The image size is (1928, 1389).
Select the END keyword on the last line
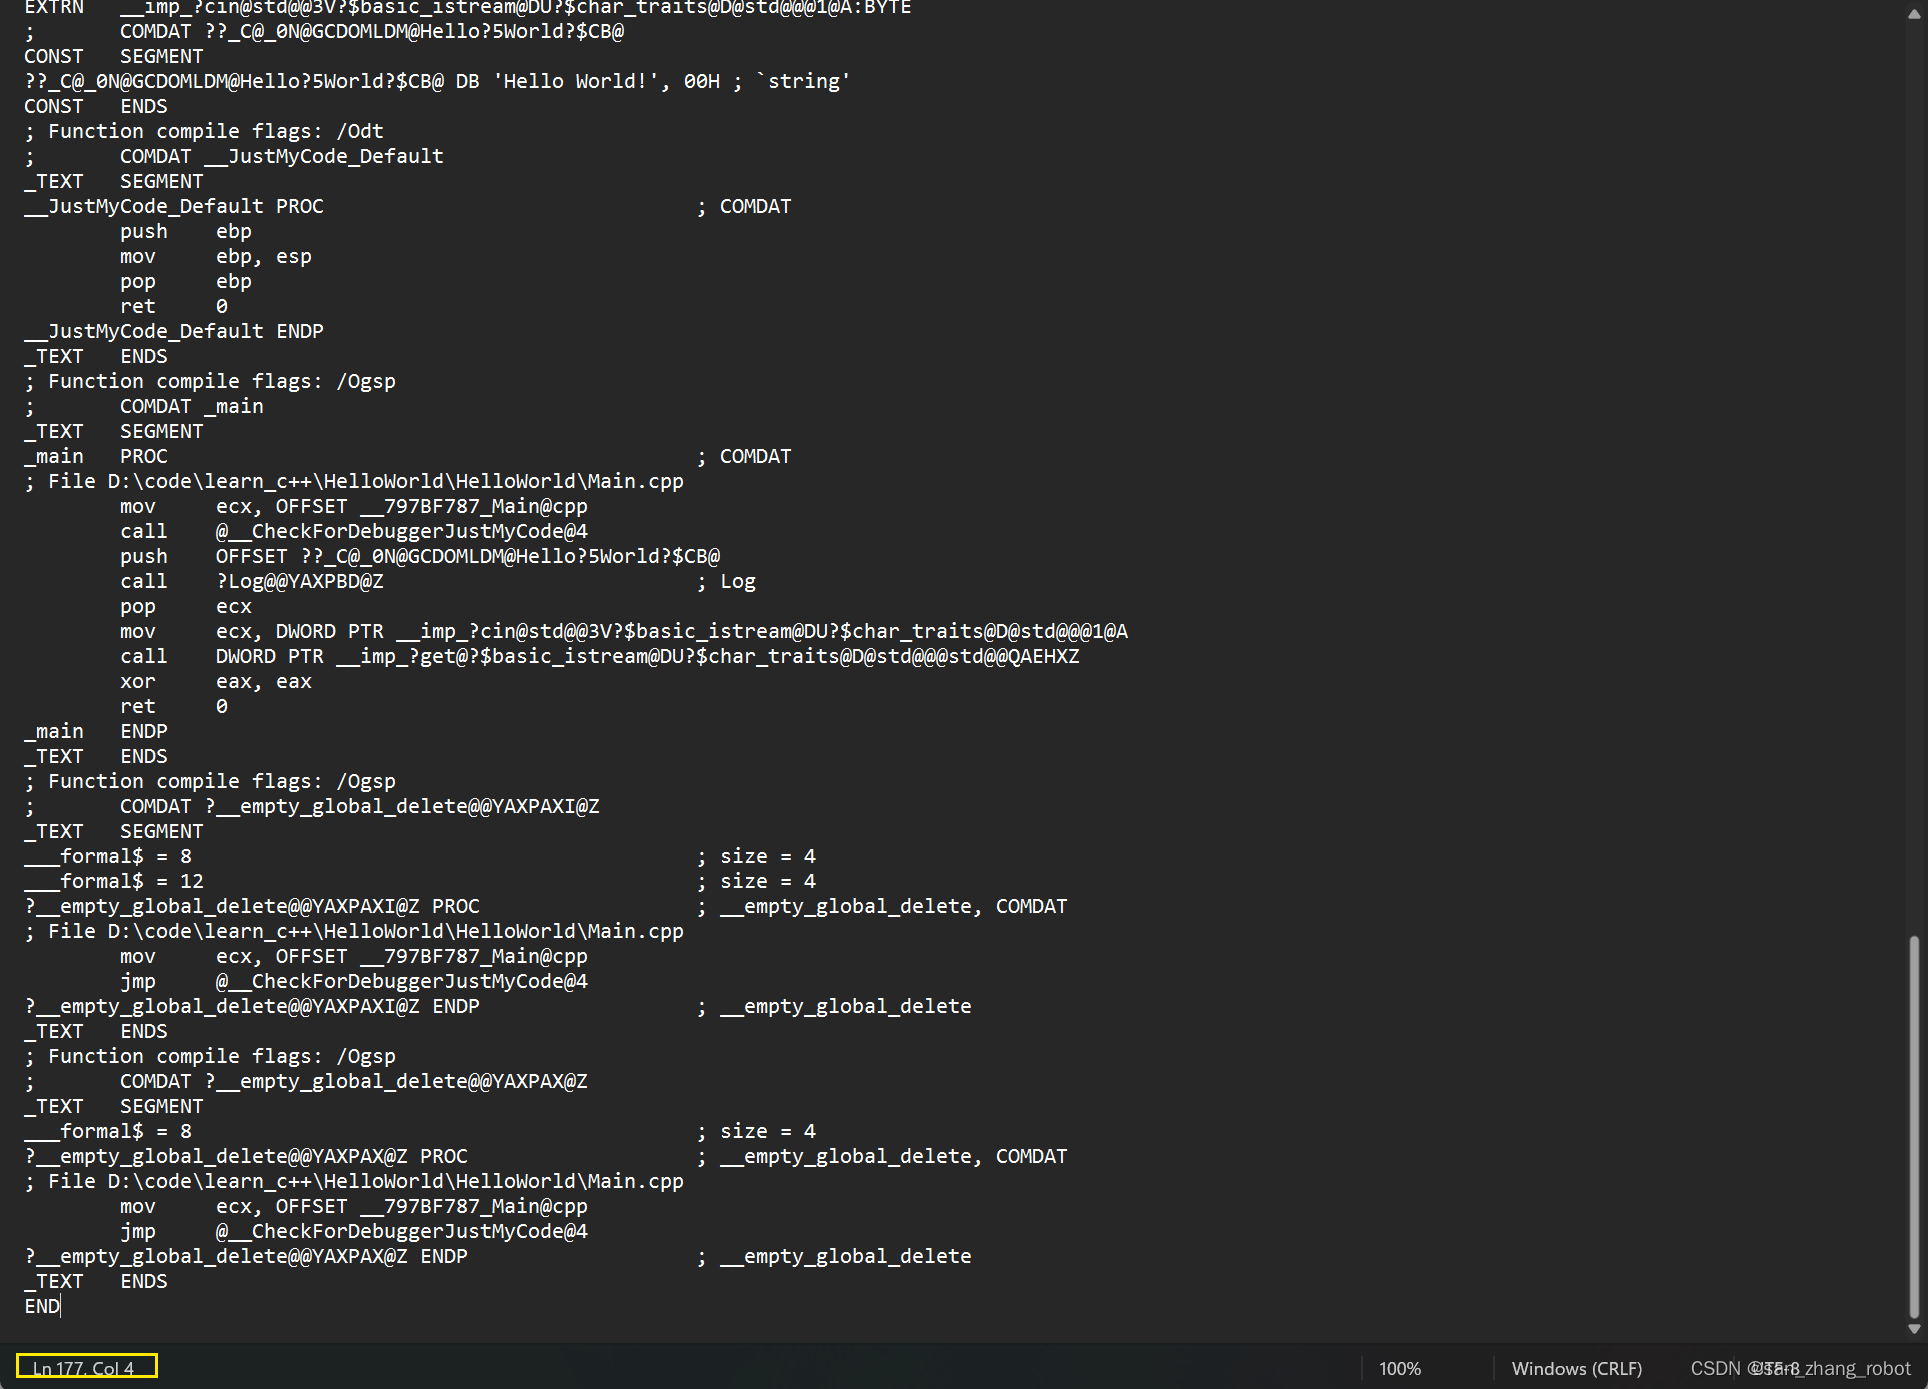click(x=41, y=1306)
